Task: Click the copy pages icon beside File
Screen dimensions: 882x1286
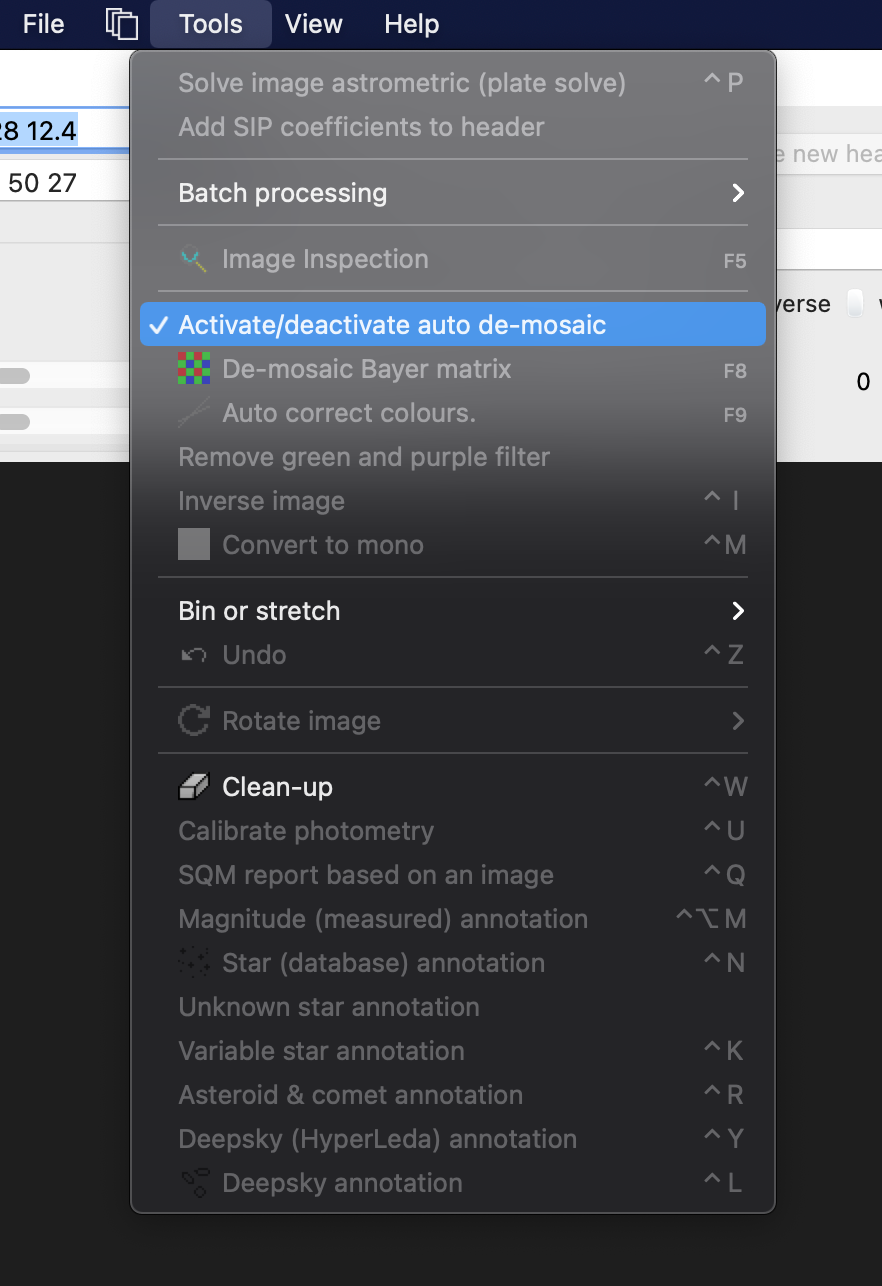Action: point(121,24)
